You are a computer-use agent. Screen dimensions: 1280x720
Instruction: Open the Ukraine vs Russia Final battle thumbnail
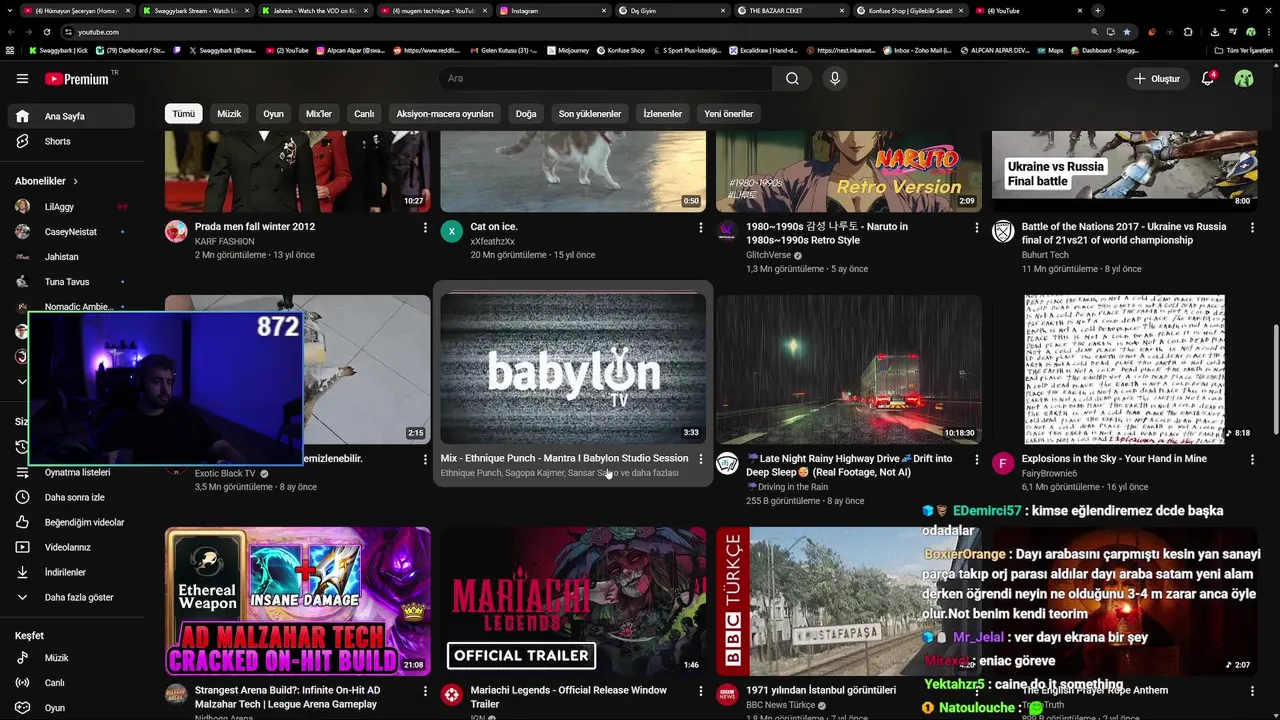pos(1124,171)
